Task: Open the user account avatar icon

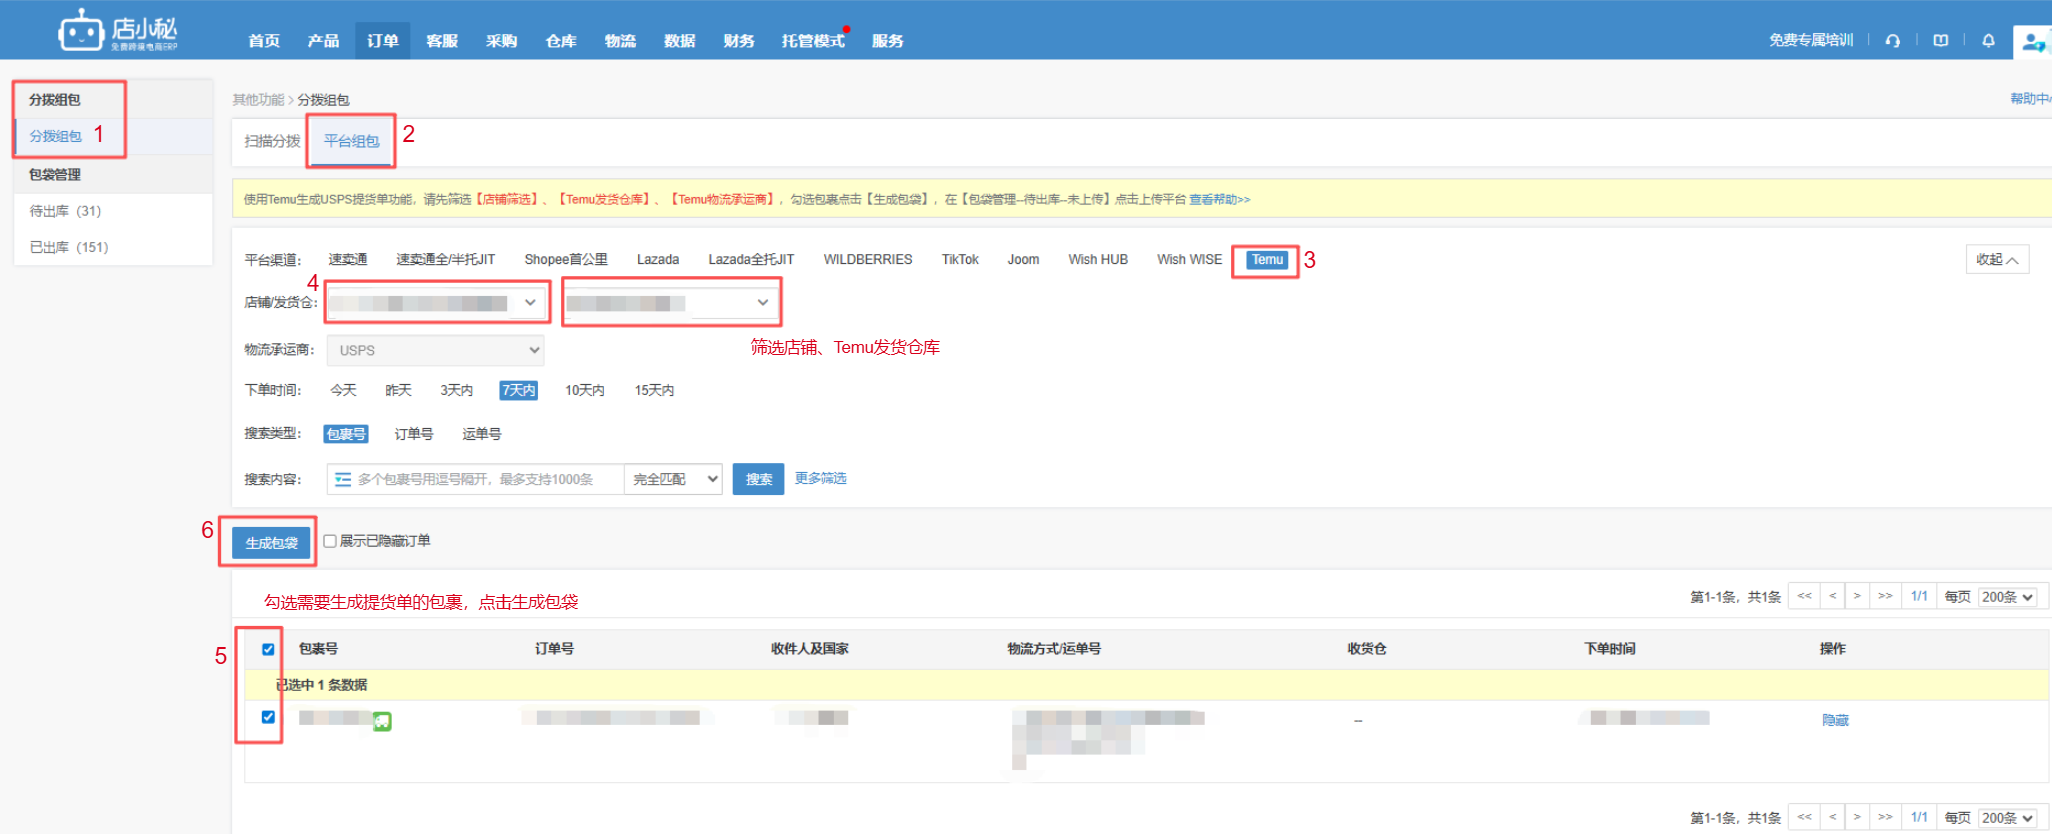Action: click(x=2033, y=41)
